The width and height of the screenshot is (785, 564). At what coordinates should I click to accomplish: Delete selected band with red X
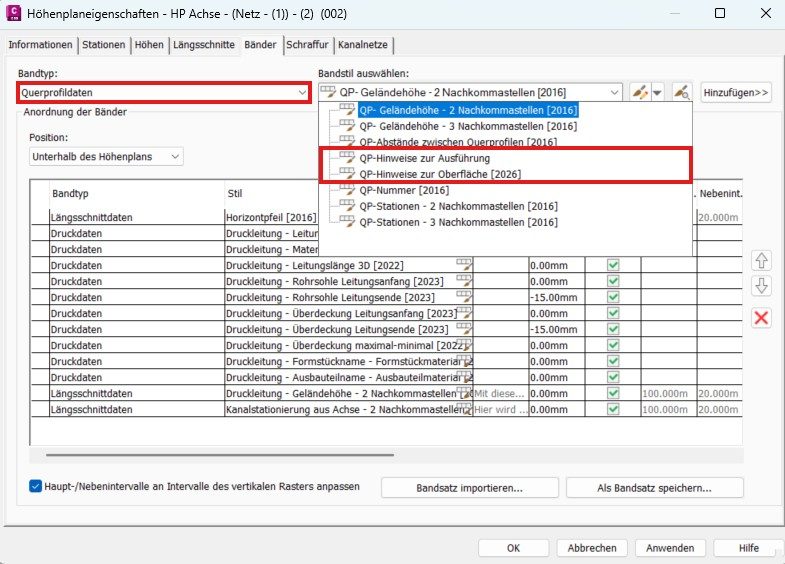761,318
